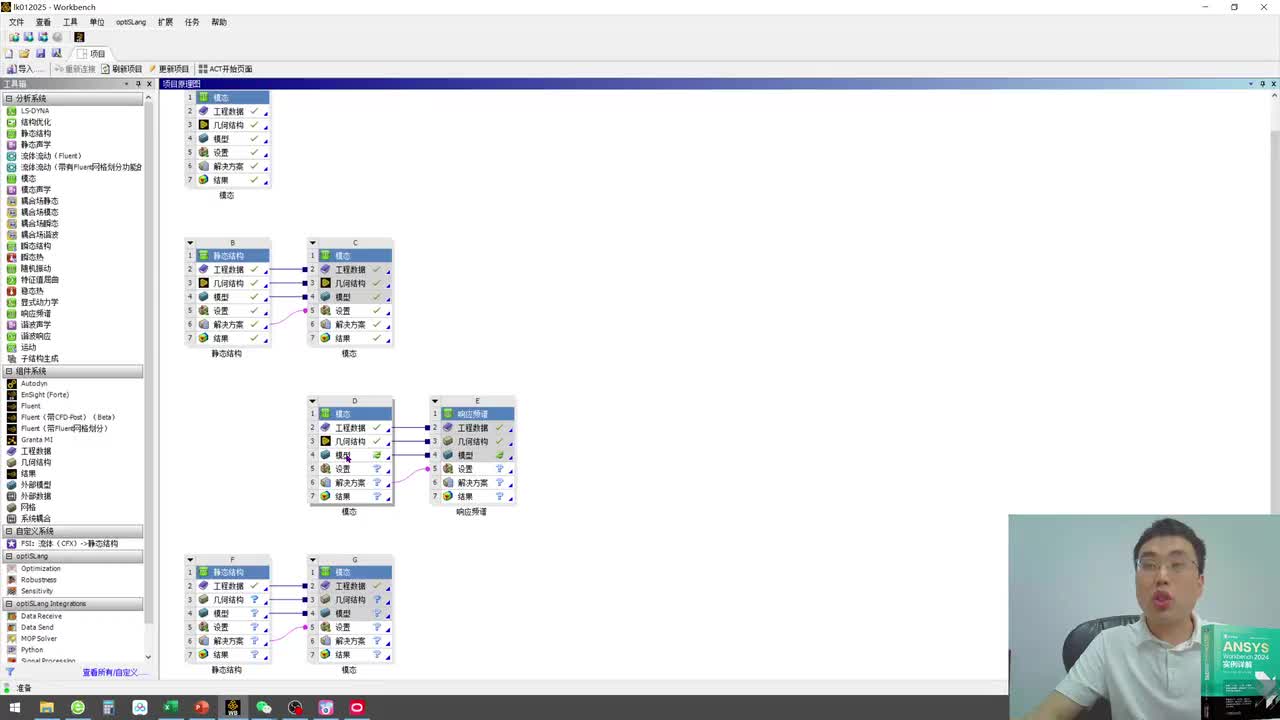Select 显式动力学 in the toolbox
1280x720 pixels.
click(39, 302)
